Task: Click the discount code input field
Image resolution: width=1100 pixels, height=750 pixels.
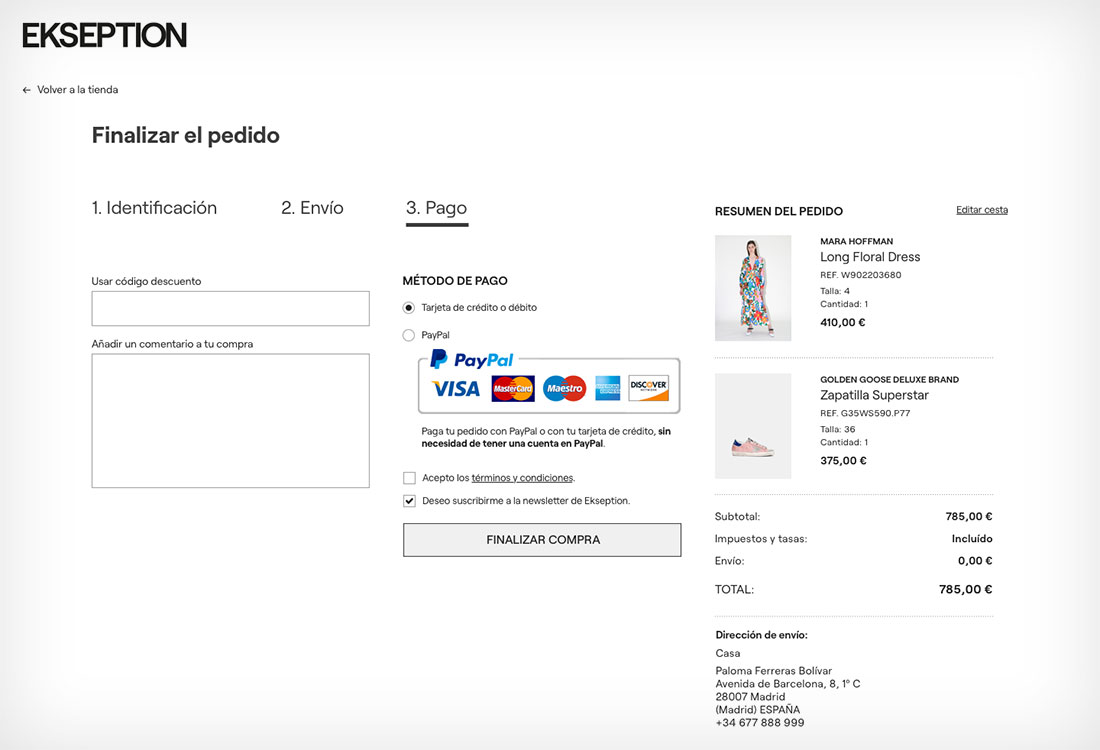Action: pyautogui.click(x=230, y=309)
